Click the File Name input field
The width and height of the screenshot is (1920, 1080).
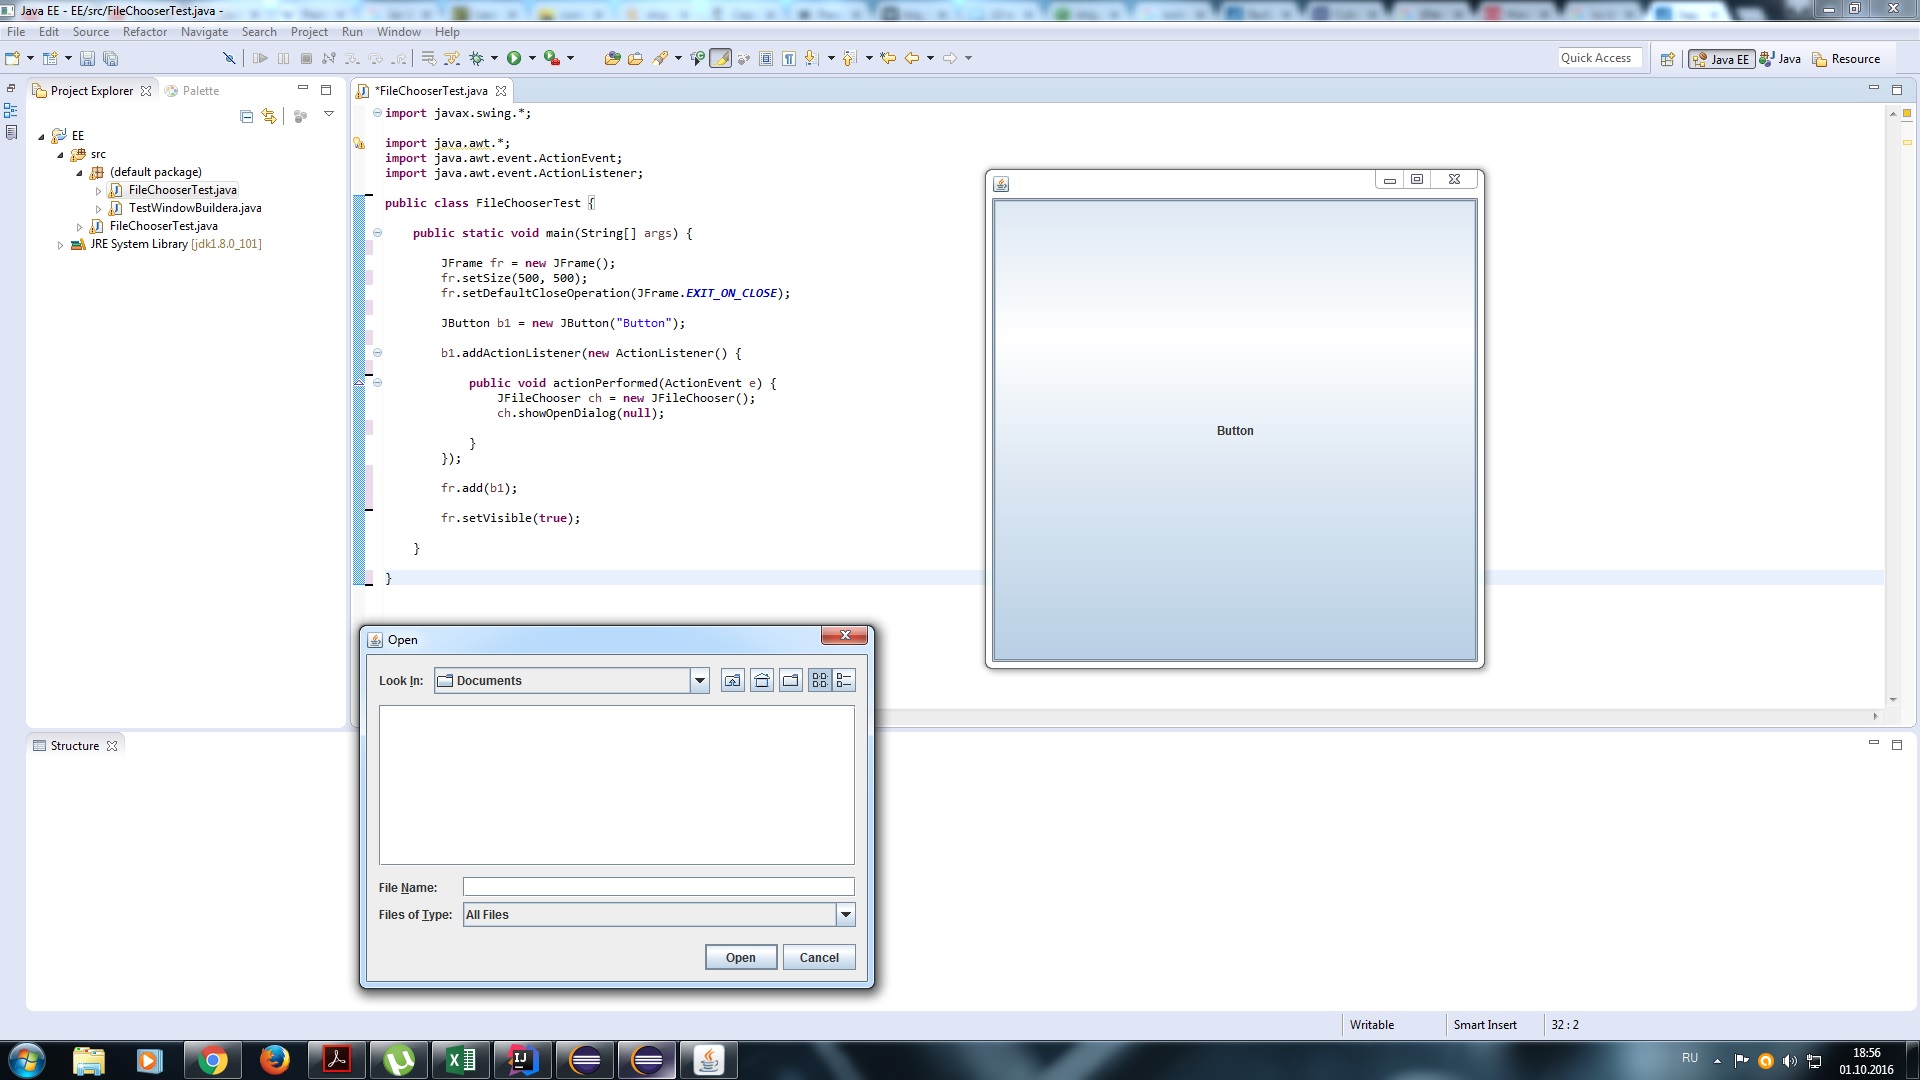pos(658,887)
